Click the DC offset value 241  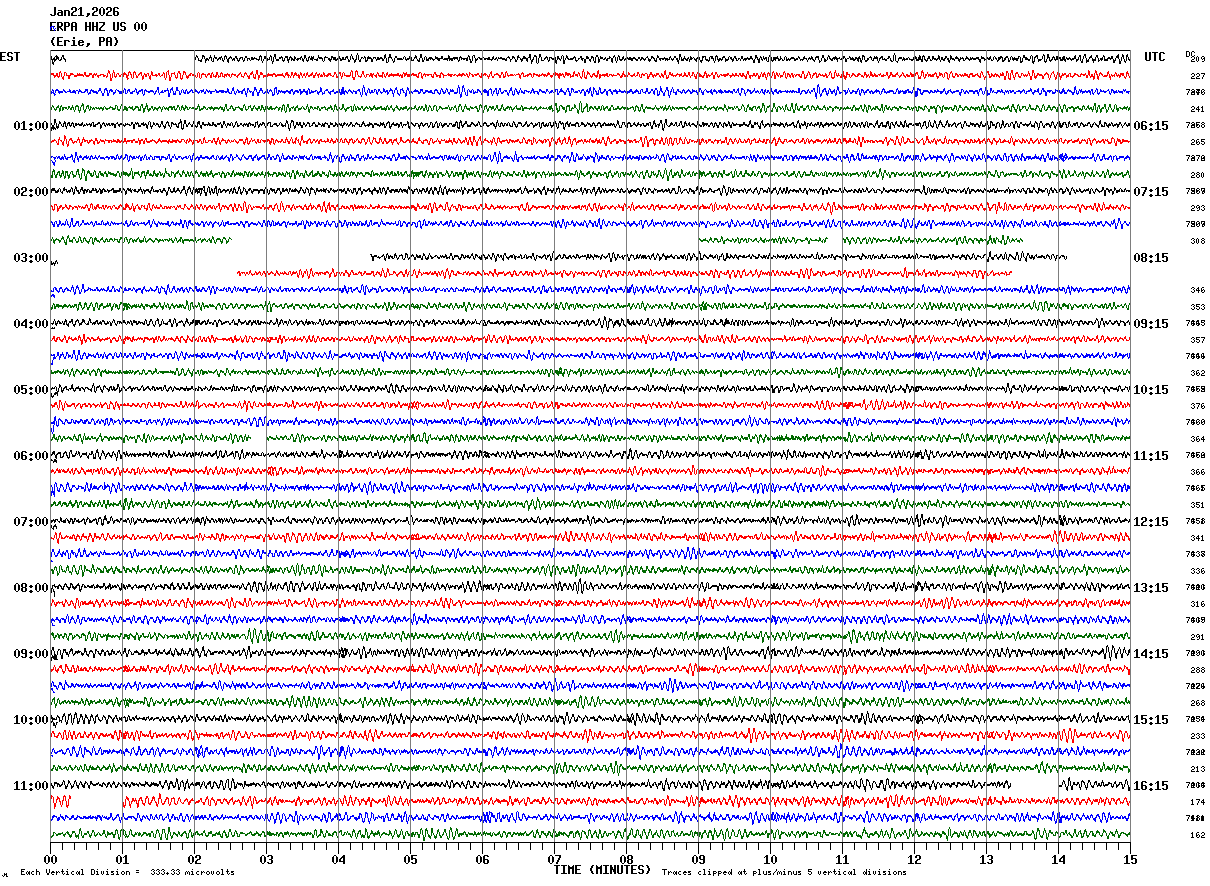click(1197, 109)
